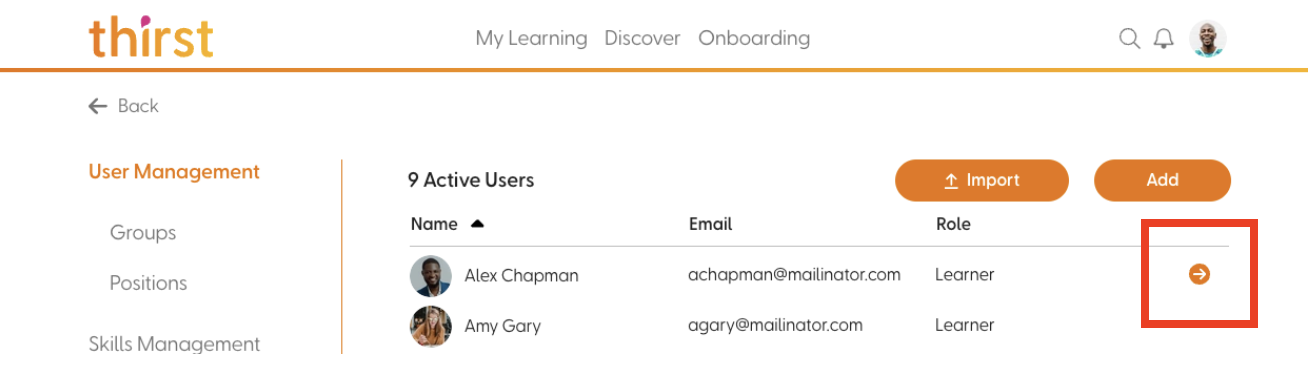This screenshot has width=1308, height=366.
Task: Toggle Name column sort arrow
Action: coord(477,224)
